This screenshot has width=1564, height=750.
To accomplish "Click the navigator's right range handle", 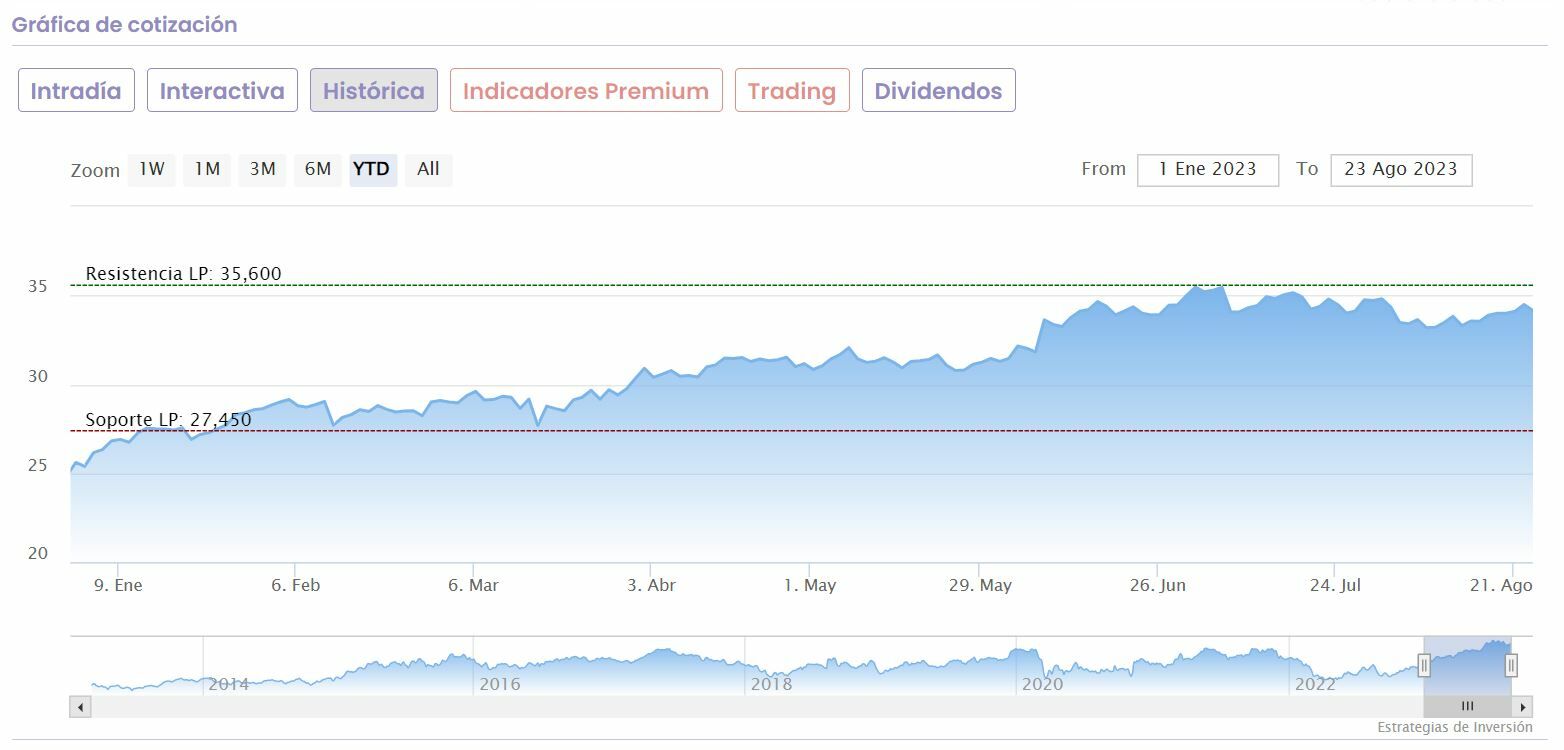I will pyautogui.click(x=1511, y=665).
